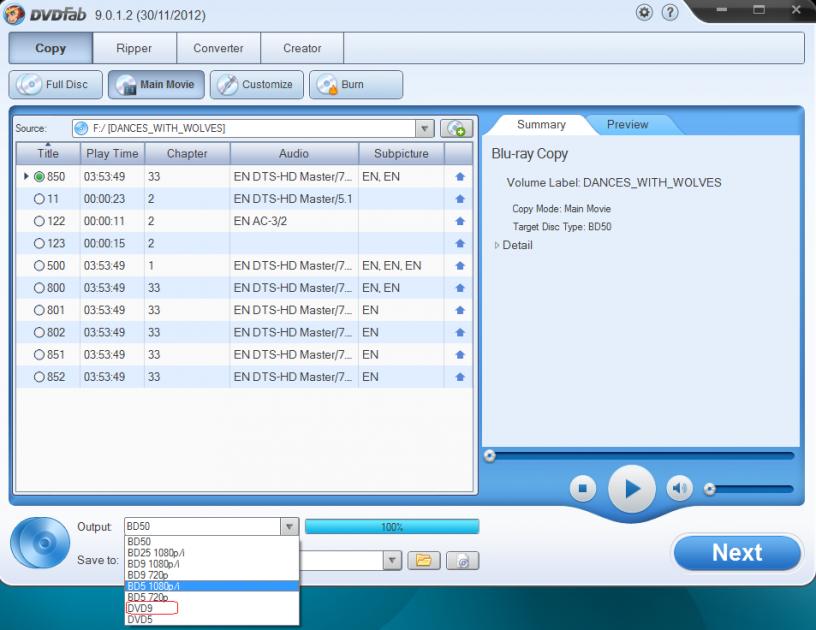Click the Next button
This screenshot has width=816, height=630.
pyautogui.click(x=737, y=552)
